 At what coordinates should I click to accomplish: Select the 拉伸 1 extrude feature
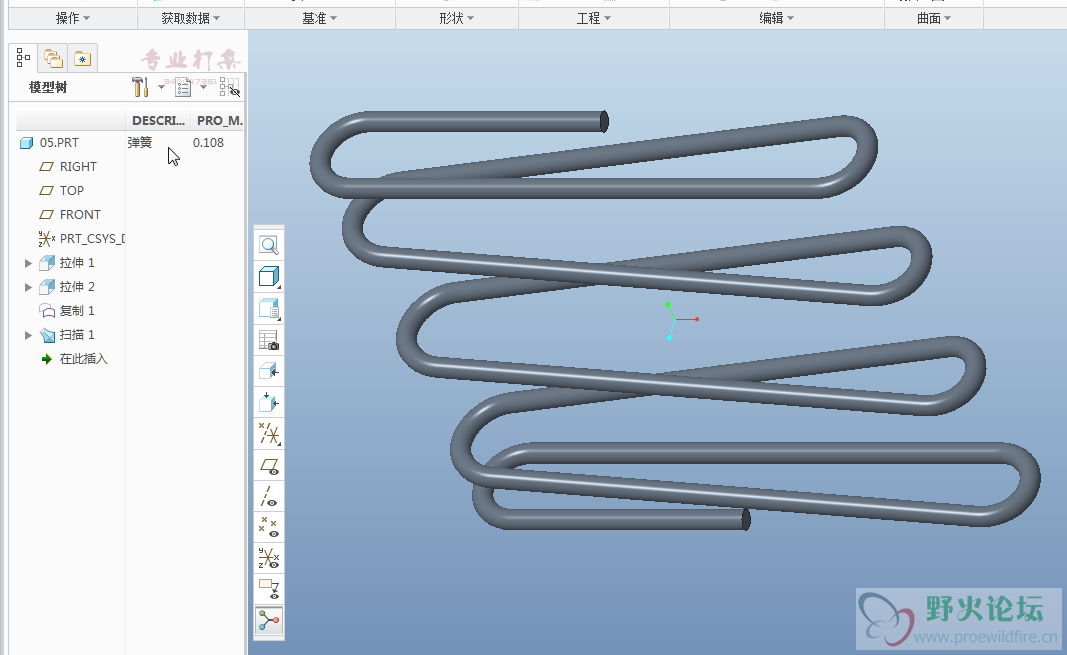pos(77,263)
